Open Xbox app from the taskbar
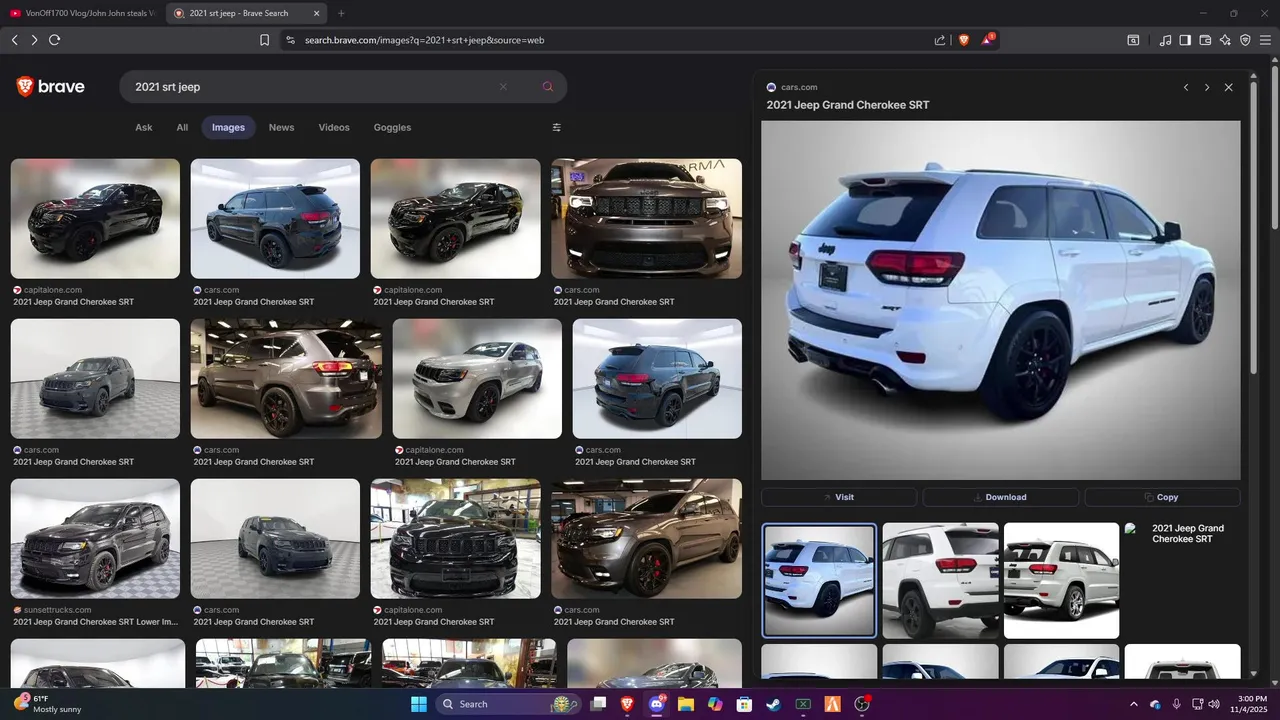The width and height of the screenshot is (1280, 720). tap(803, 704)
